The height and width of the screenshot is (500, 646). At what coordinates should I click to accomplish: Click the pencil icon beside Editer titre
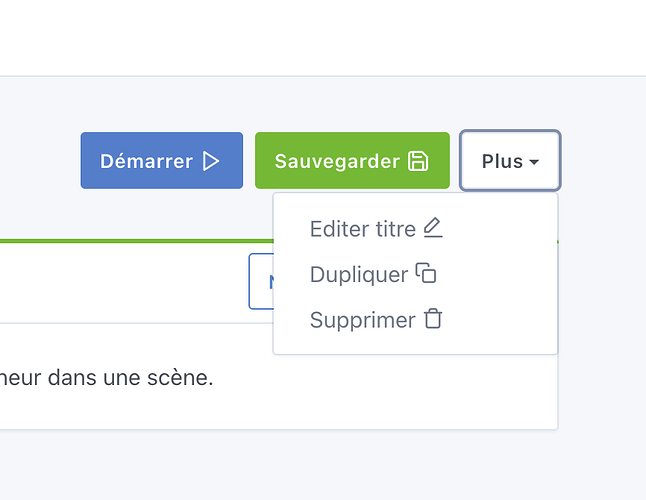coord(432,229)
